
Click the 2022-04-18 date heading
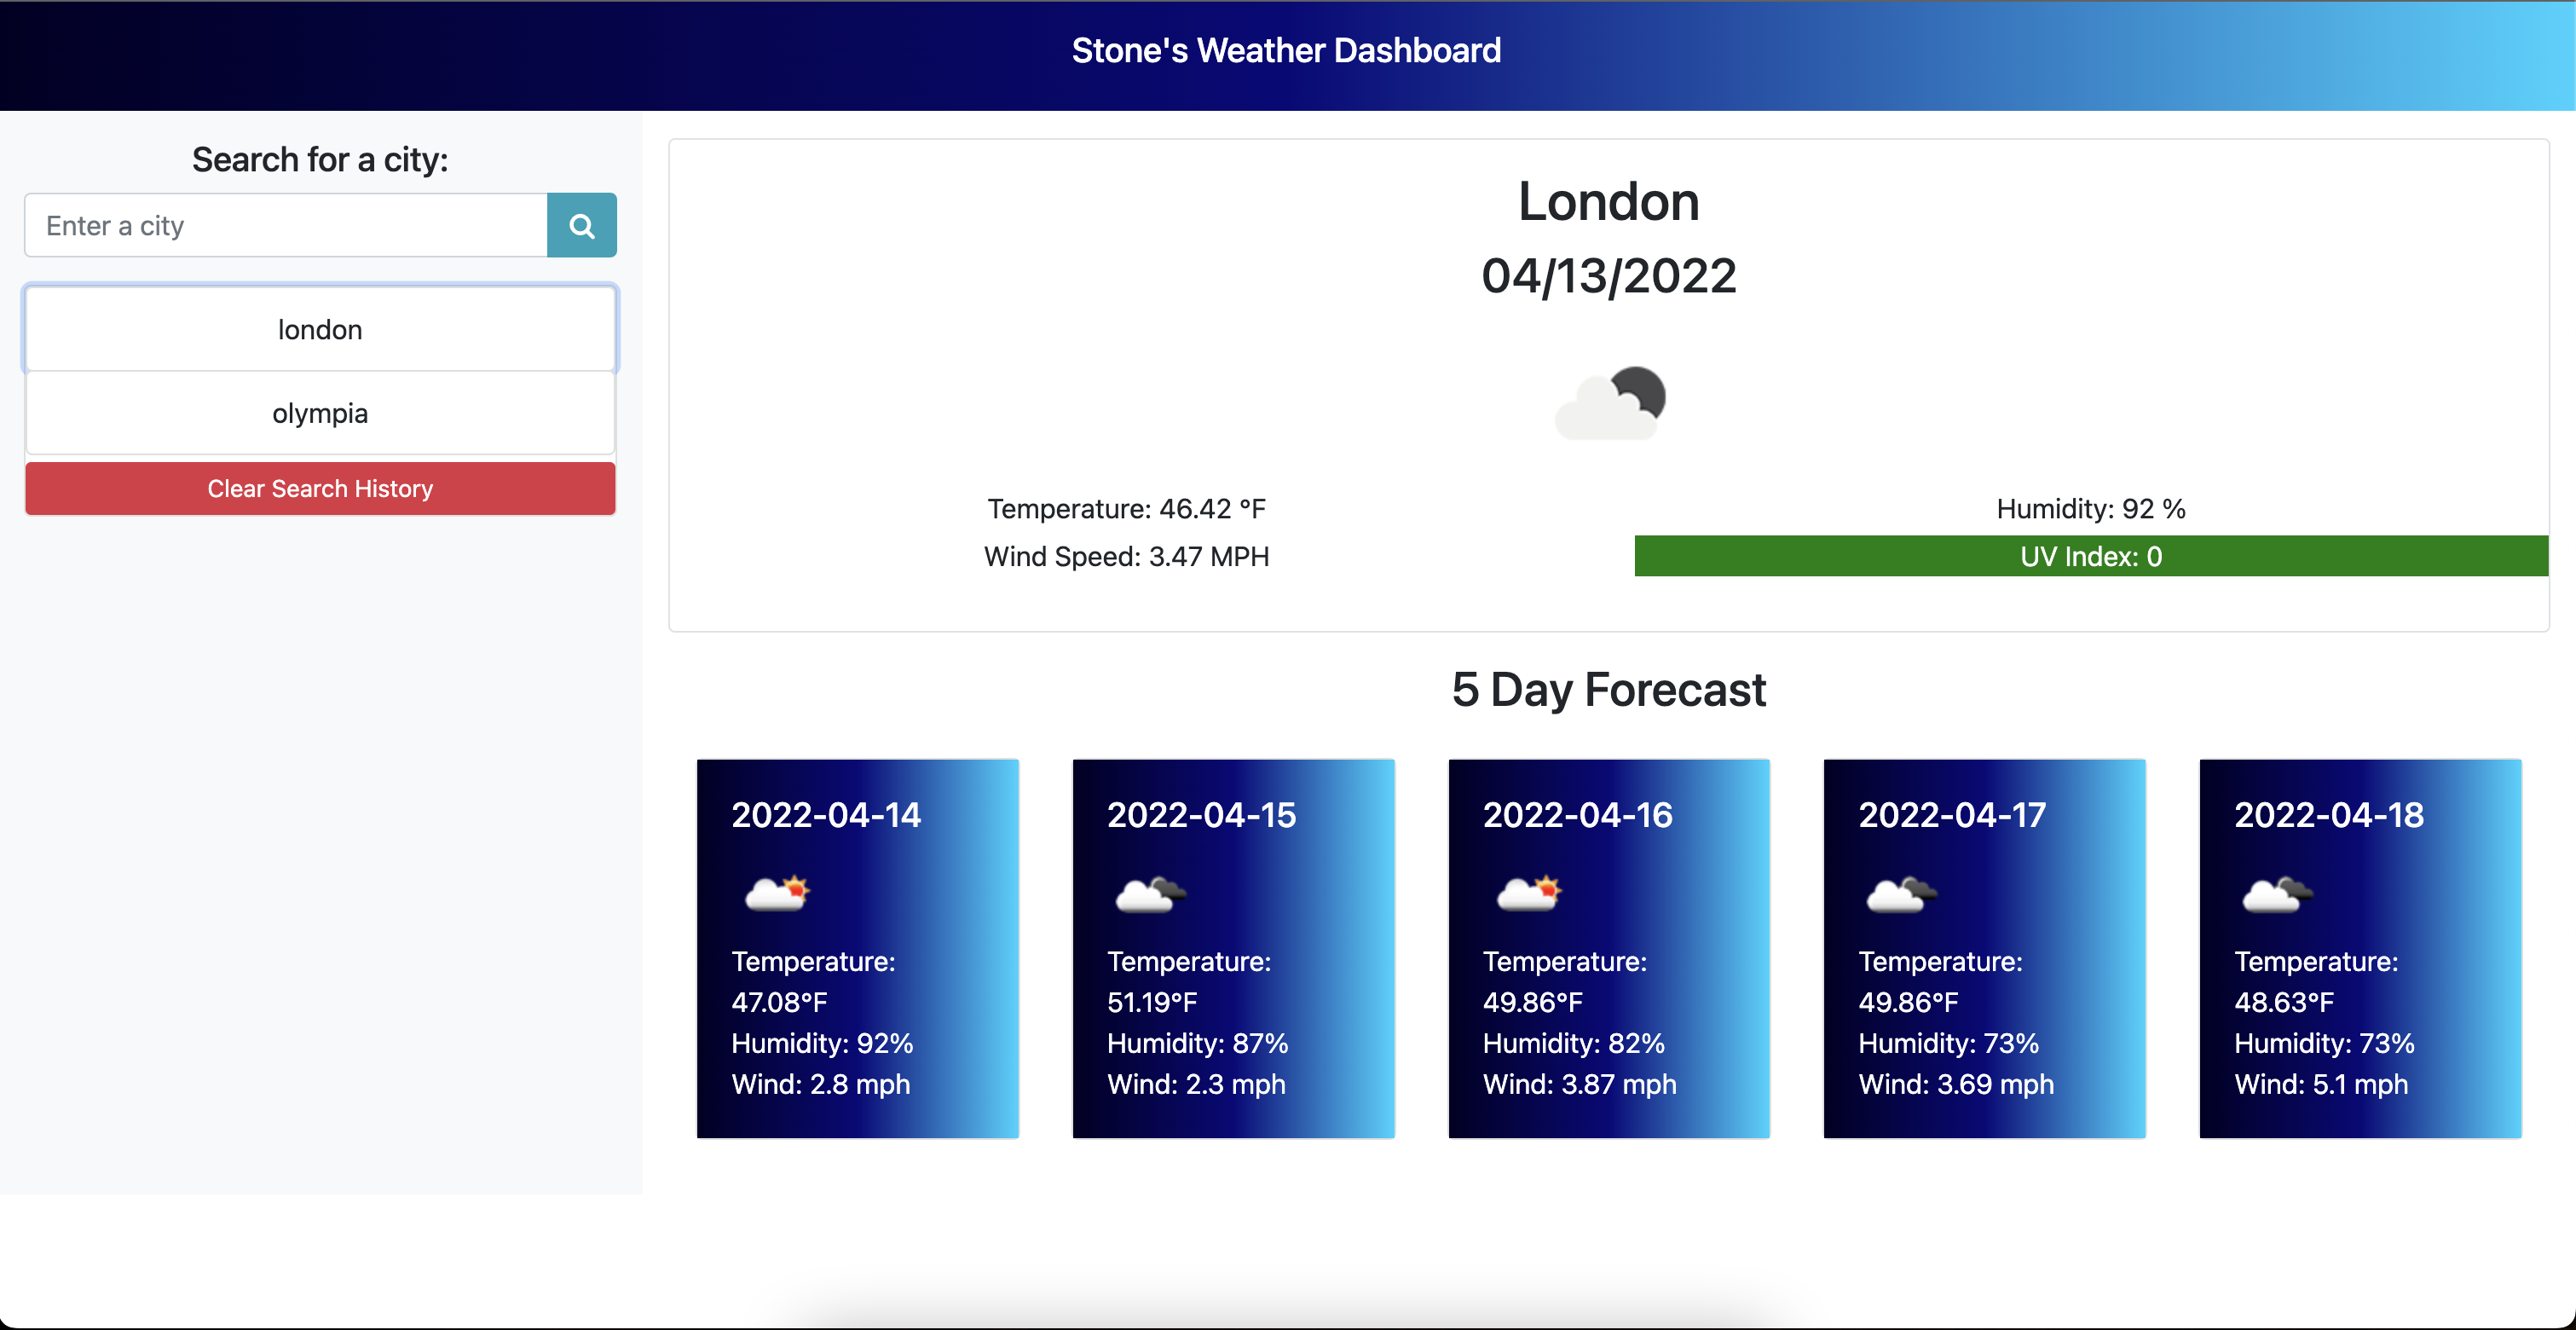pos(2328,814)
